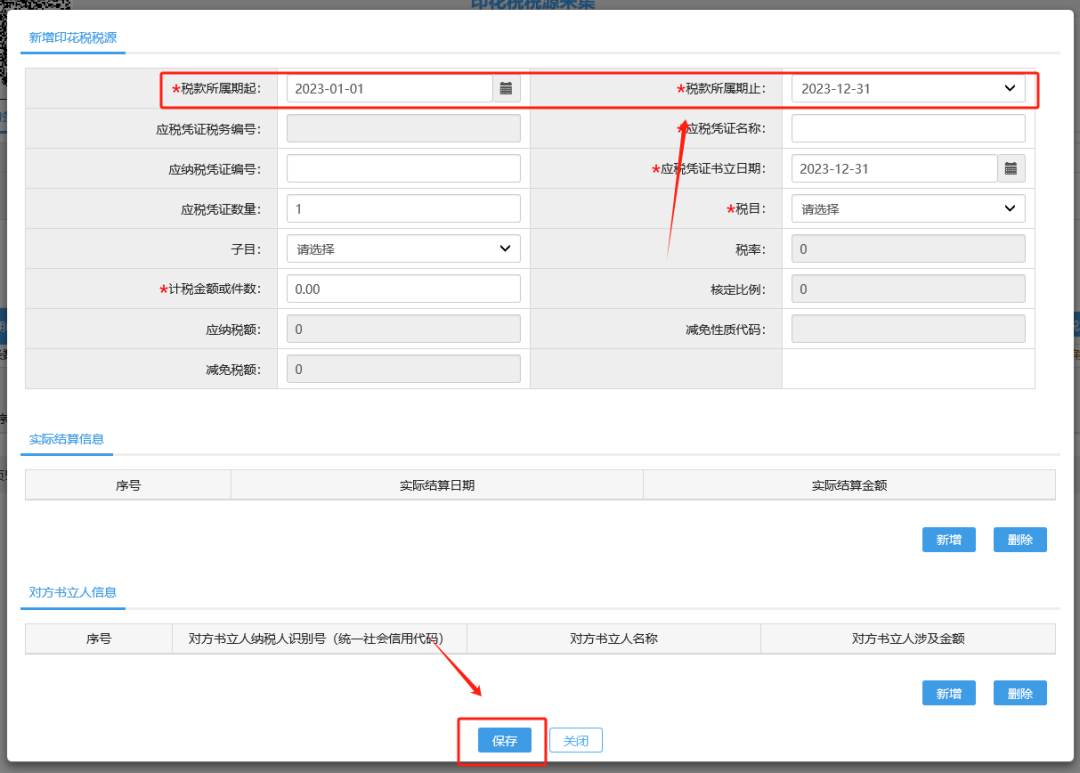Select the 对方书立人信息 section tab
1080x773 pixels.
[x=73, y=592]
